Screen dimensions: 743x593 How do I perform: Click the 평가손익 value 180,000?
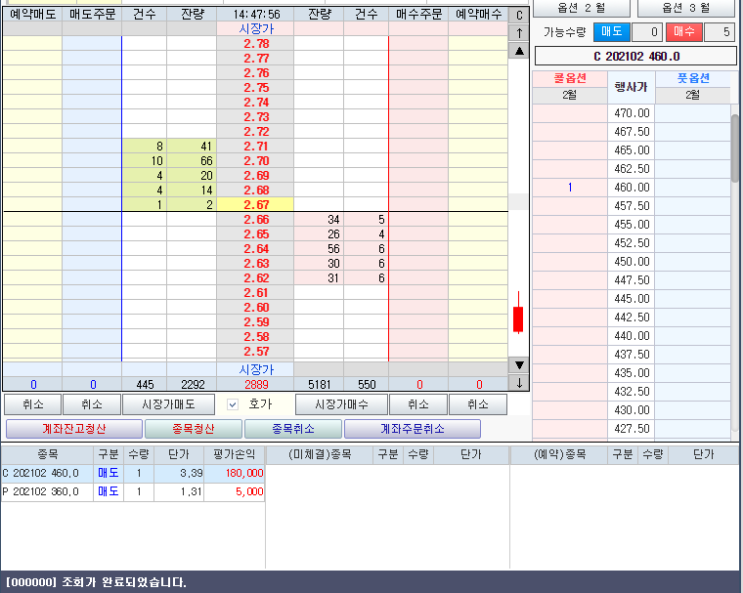click(234, 473)
